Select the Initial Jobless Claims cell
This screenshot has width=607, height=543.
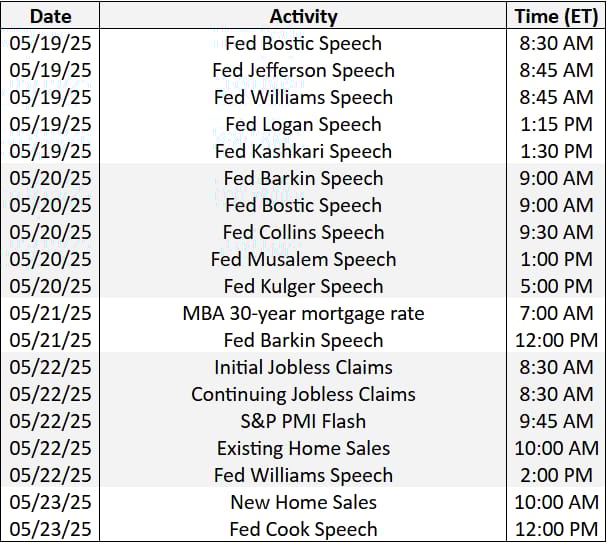click(303, 368)
